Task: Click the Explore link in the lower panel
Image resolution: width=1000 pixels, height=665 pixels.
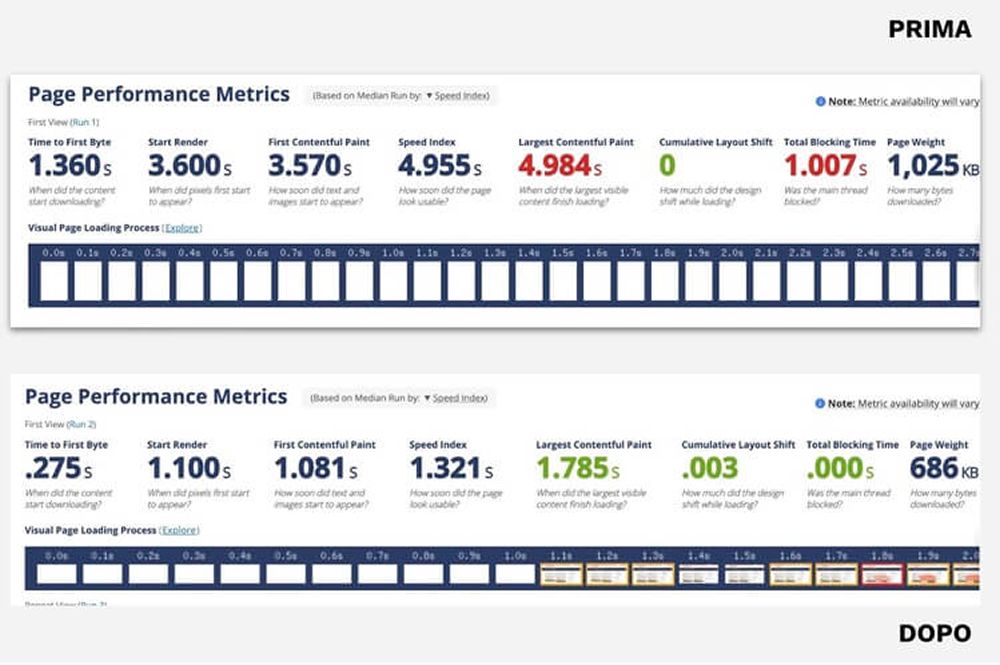Action: point(180,530)
